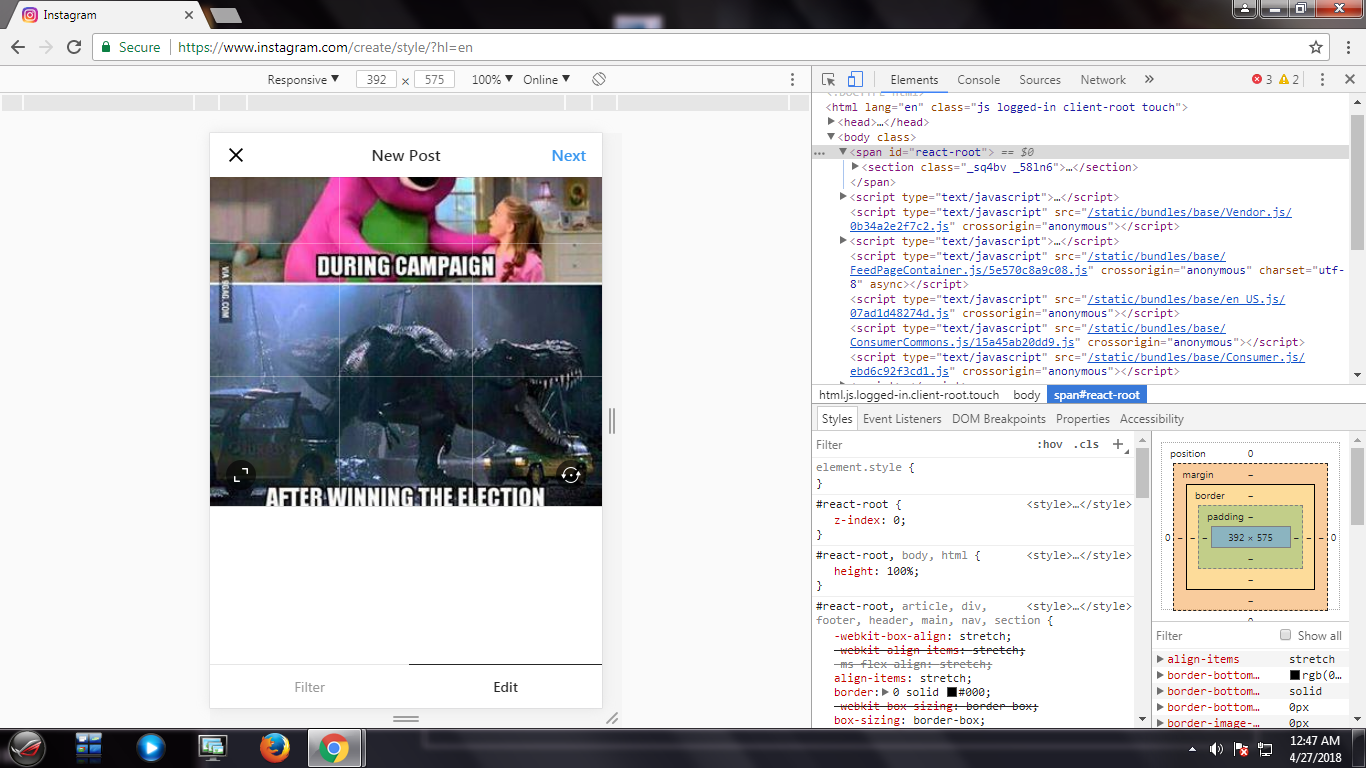Open the Windows Start button
The height and width of the screenshot is (768, 1366).
[x=27, y=748]
